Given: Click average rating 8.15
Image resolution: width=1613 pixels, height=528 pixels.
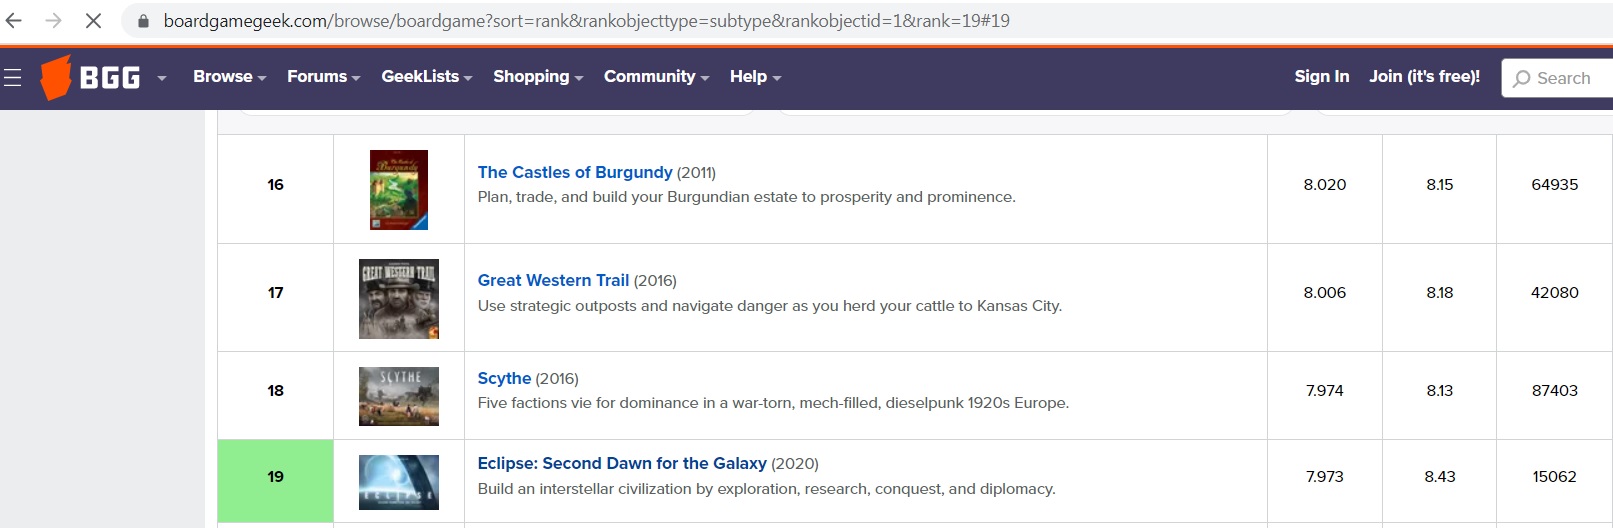Looking at the screenshot, I should (1440, 184).
